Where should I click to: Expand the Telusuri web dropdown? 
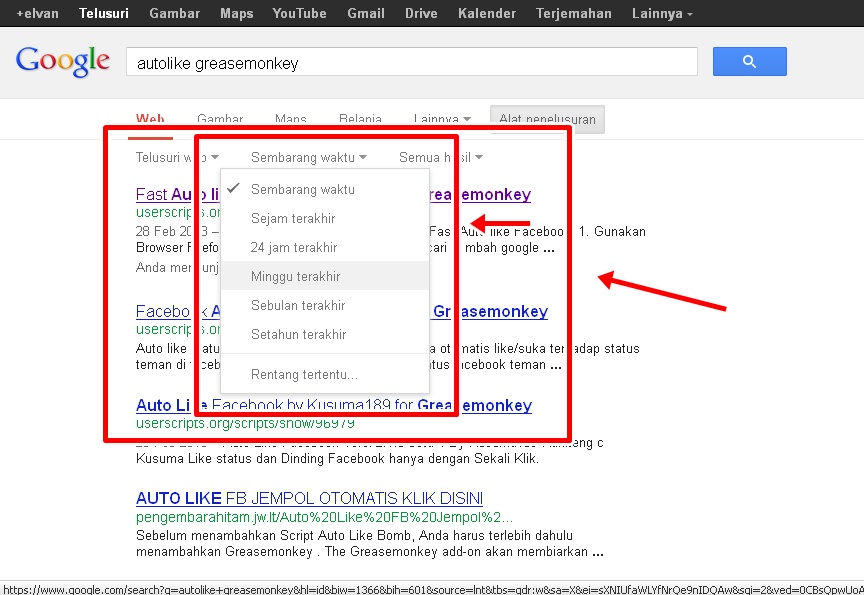[x=177, y=158]
